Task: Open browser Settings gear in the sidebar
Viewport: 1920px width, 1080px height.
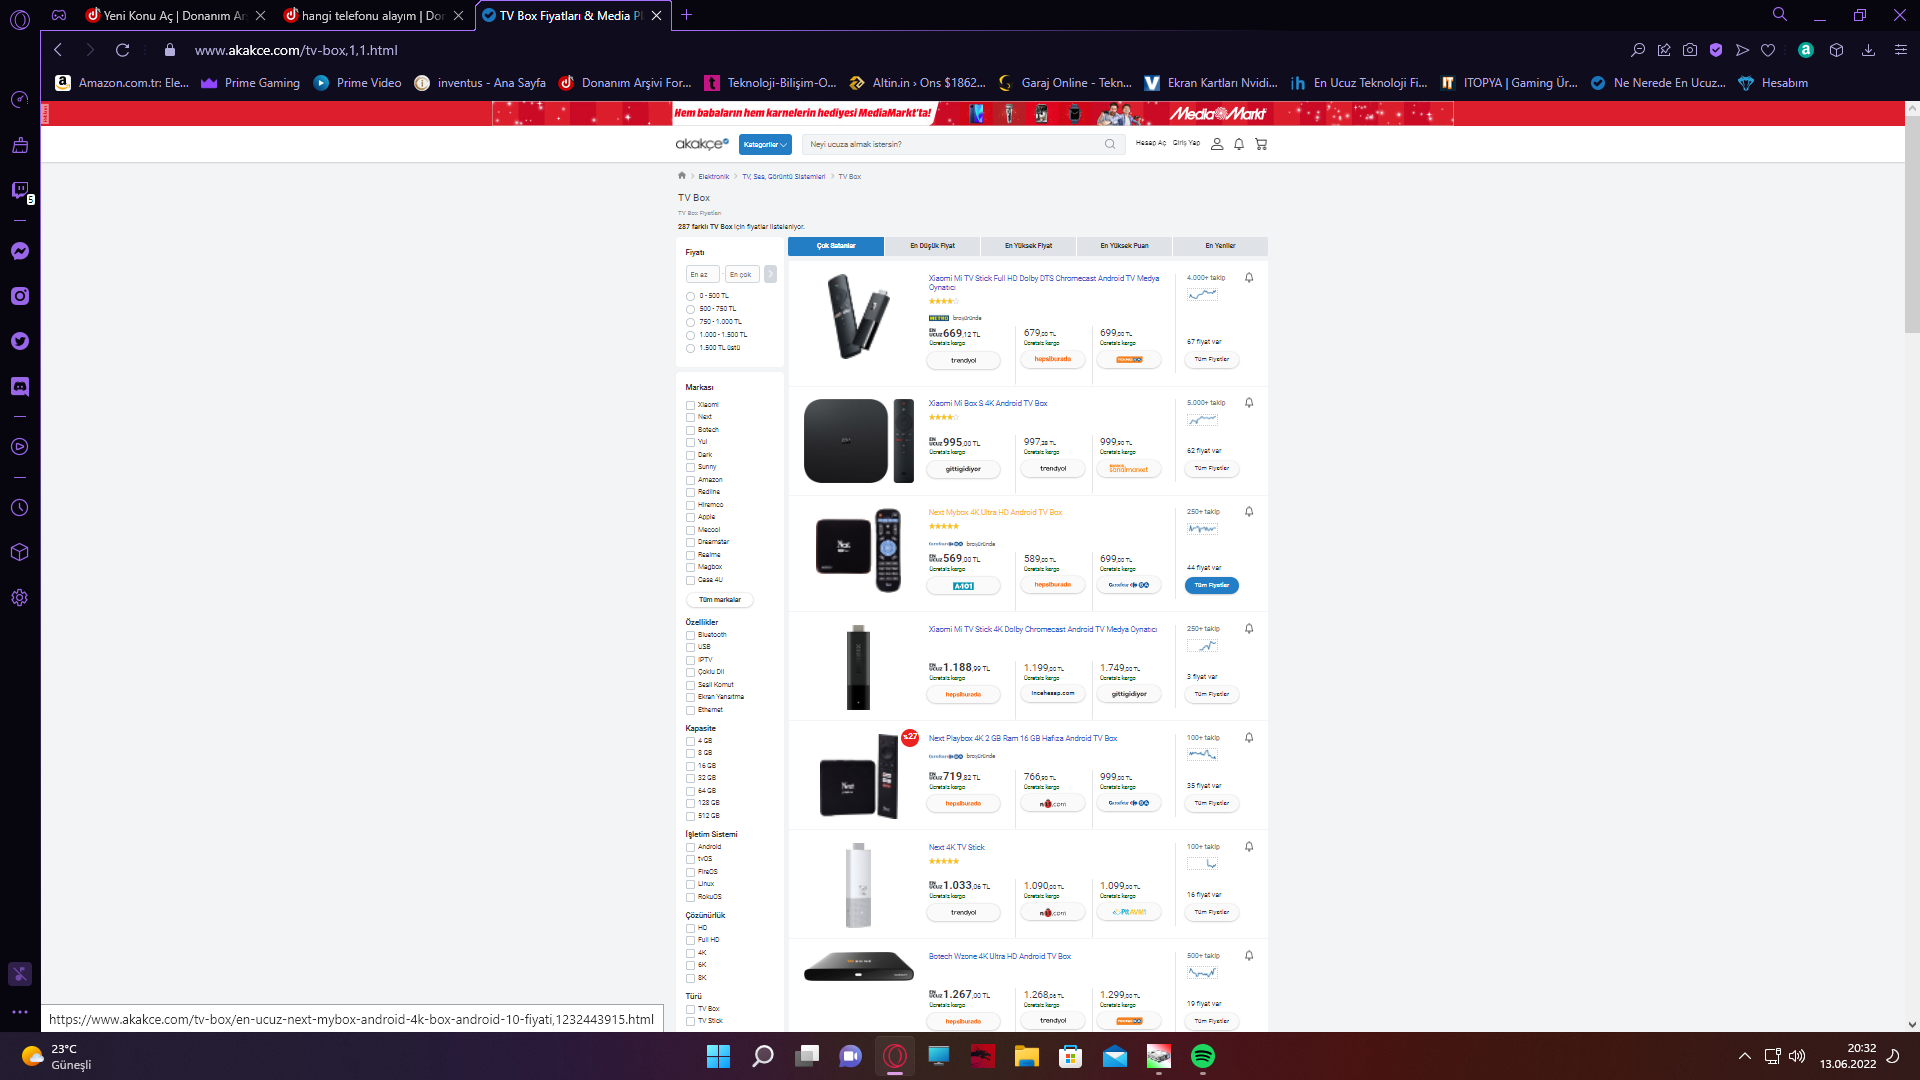Action: pyautogui.click(x=20, y=598)
